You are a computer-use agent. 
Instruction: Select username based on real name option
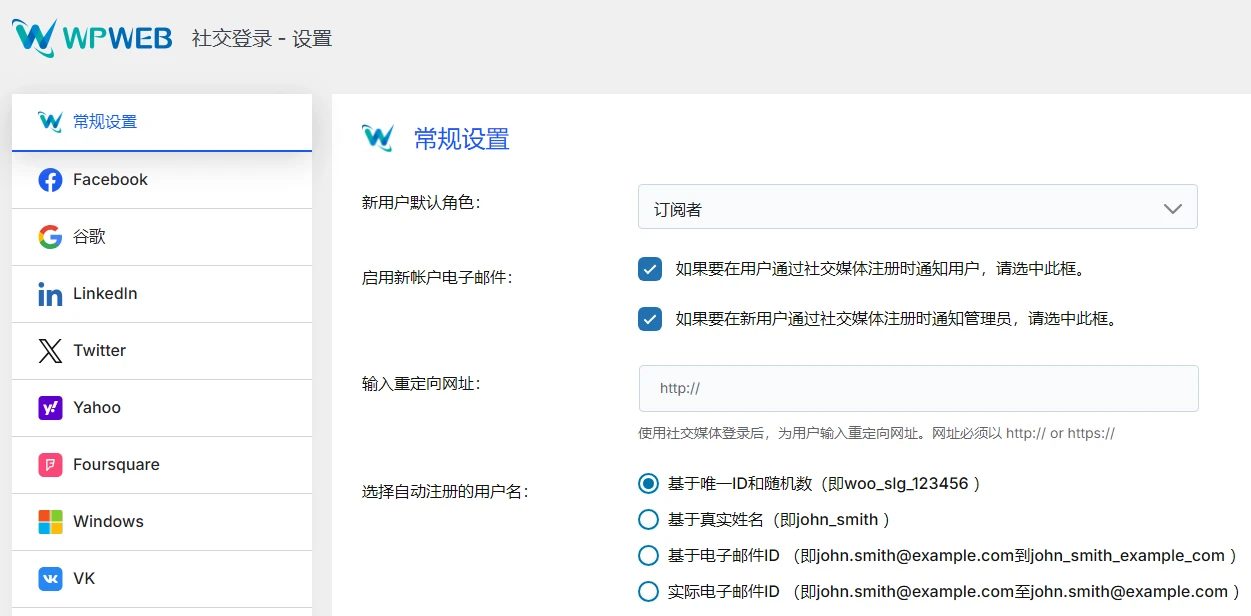click(648, 519)
